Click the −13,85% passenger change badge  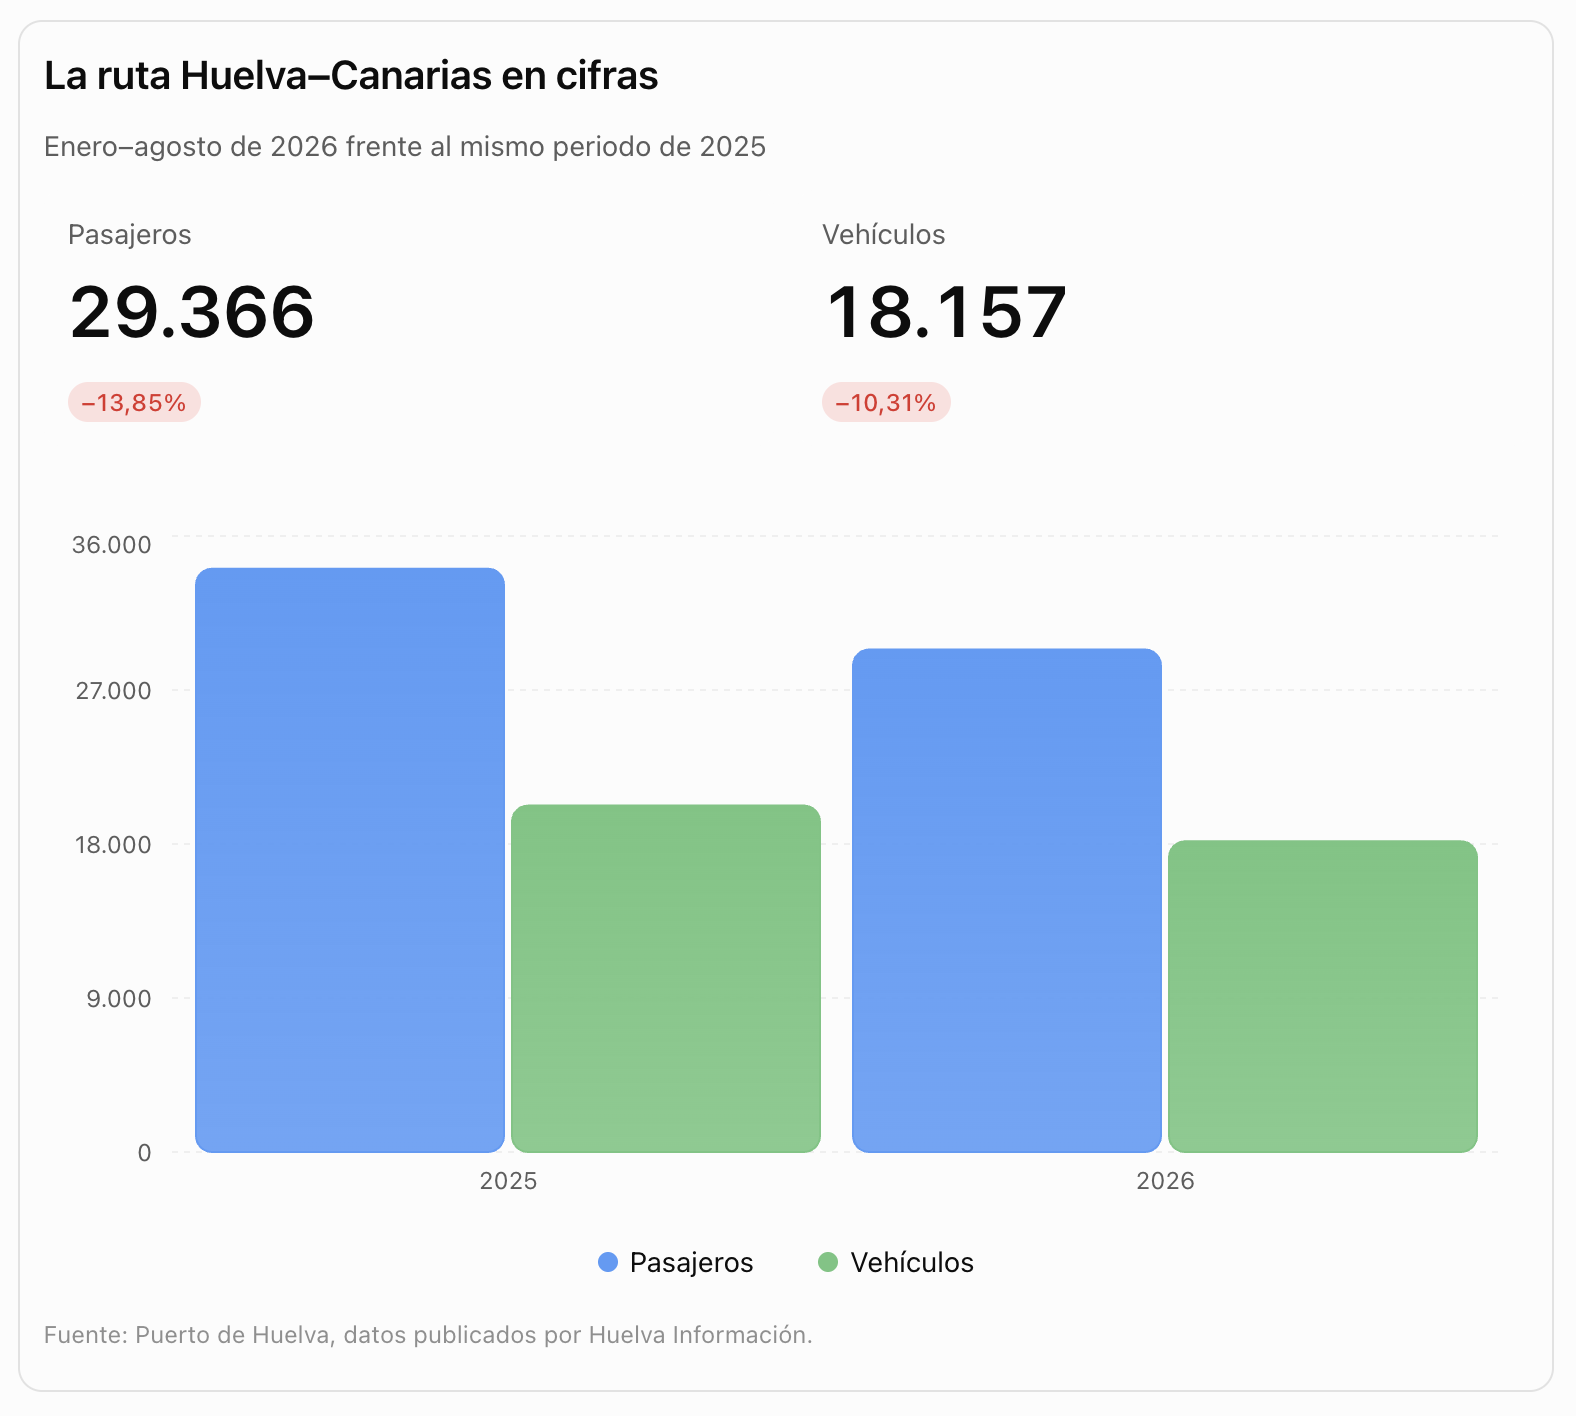(x=134, y=403)
